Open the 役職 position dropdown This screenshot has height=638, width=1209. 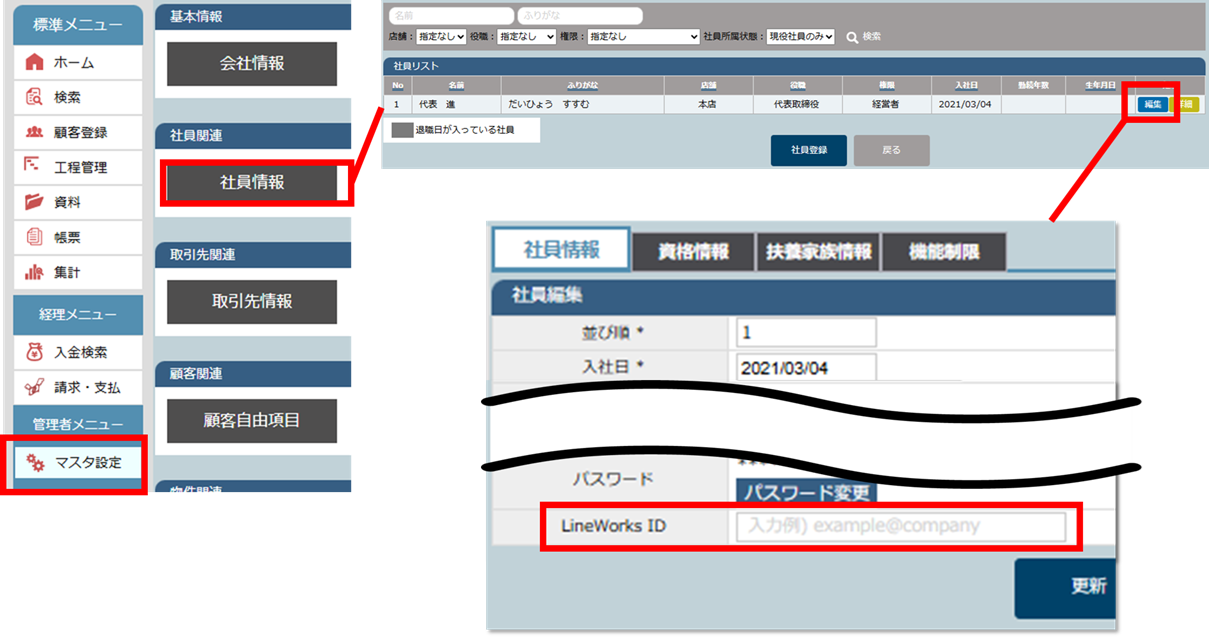click(x=527, y=37)
